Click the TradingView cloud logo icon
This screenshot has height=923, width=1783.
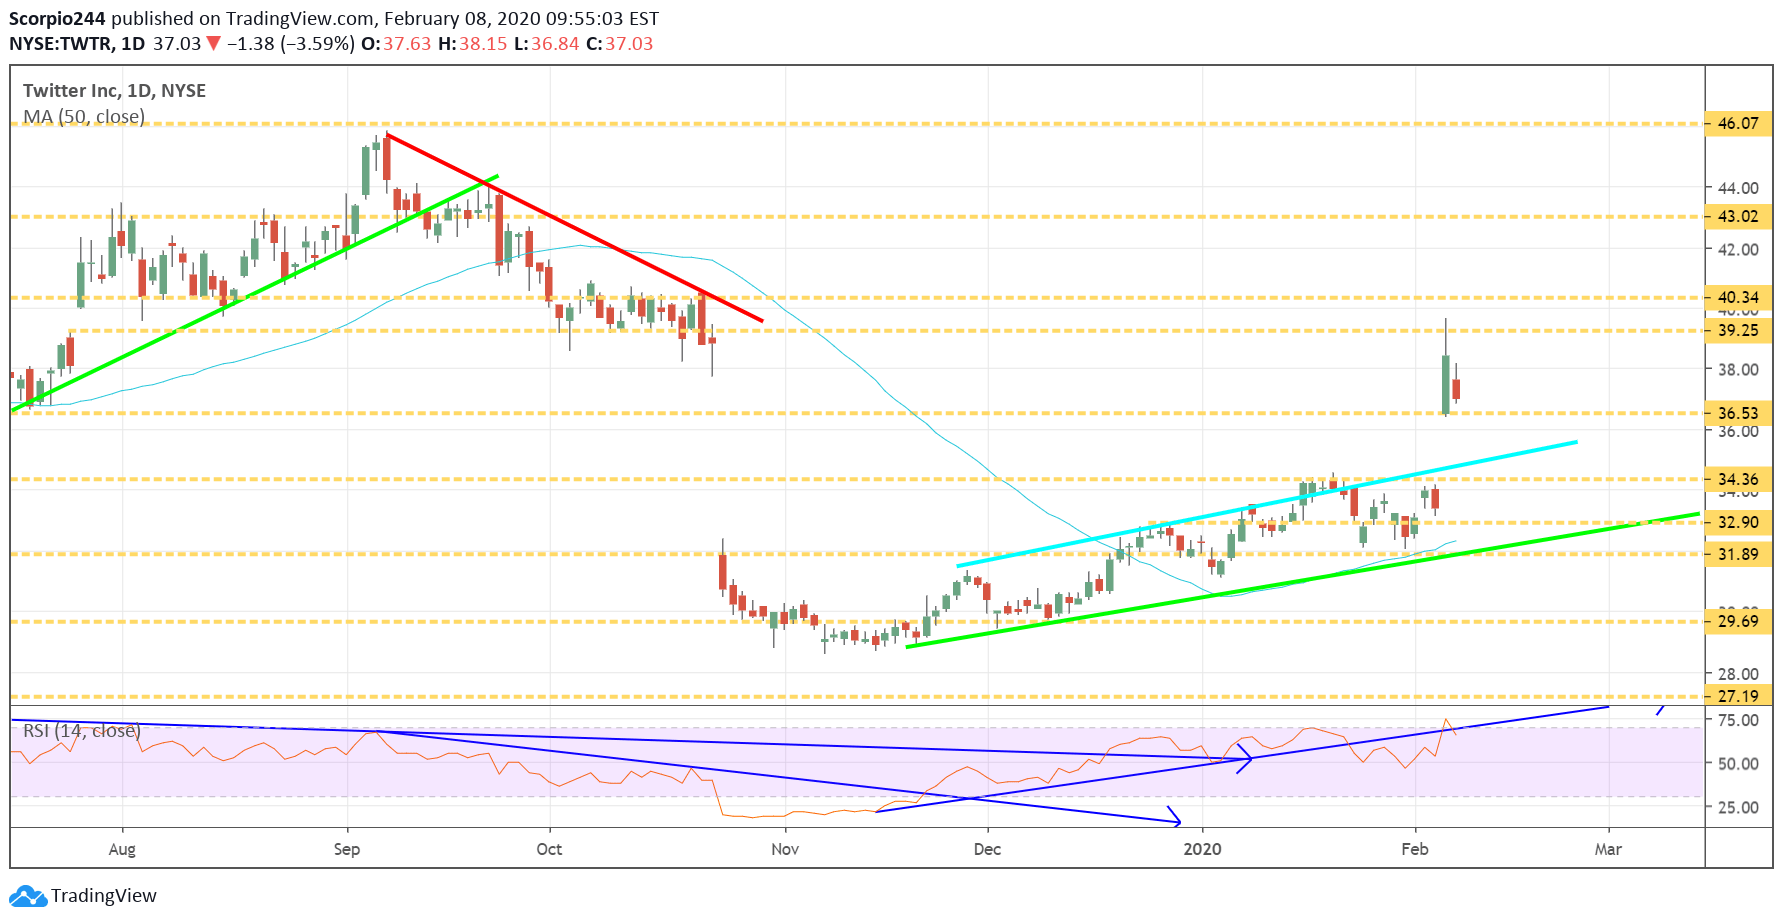click(28, 896)
